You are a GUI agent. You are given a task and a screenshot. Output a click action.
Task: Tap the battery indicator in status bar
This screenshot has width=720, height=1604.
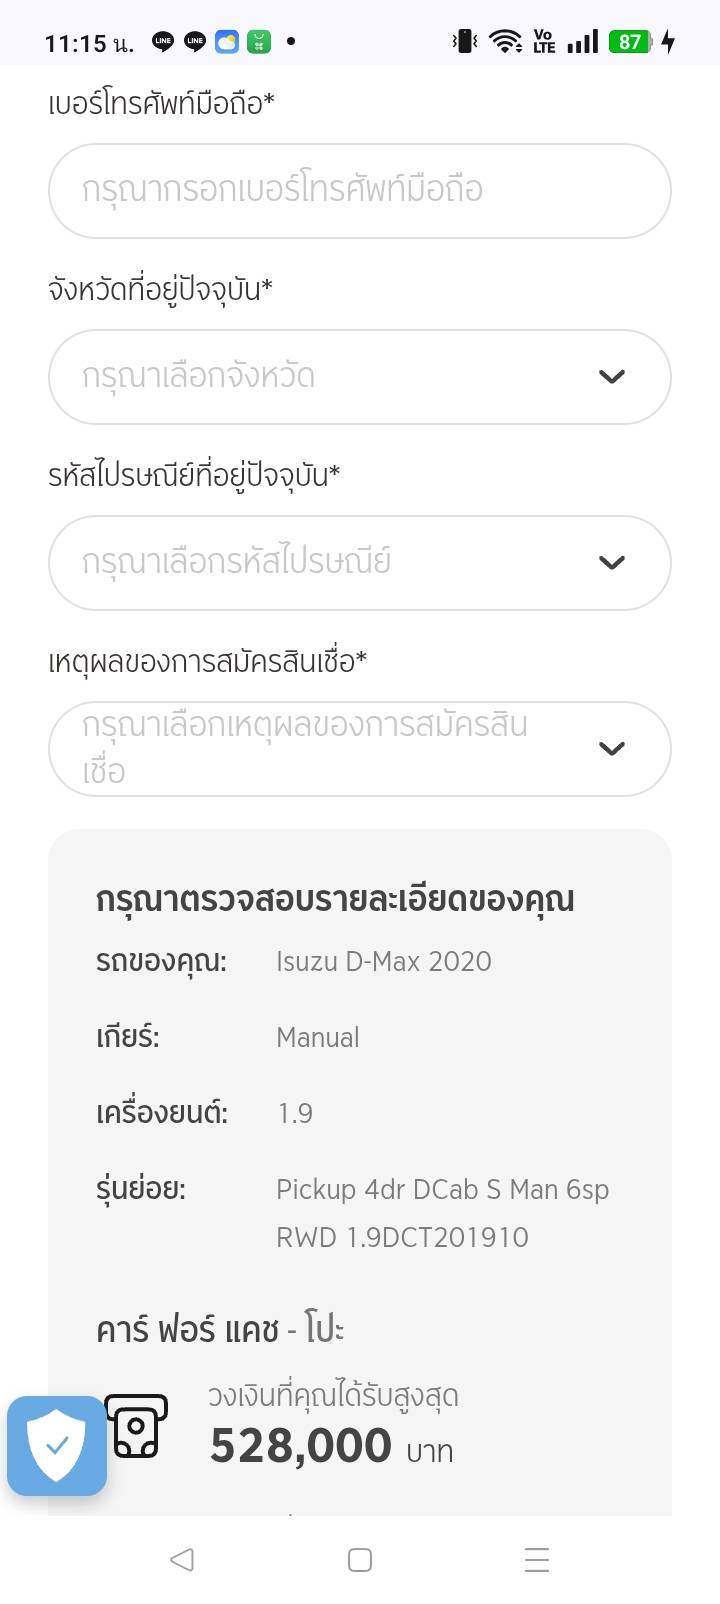630,42
